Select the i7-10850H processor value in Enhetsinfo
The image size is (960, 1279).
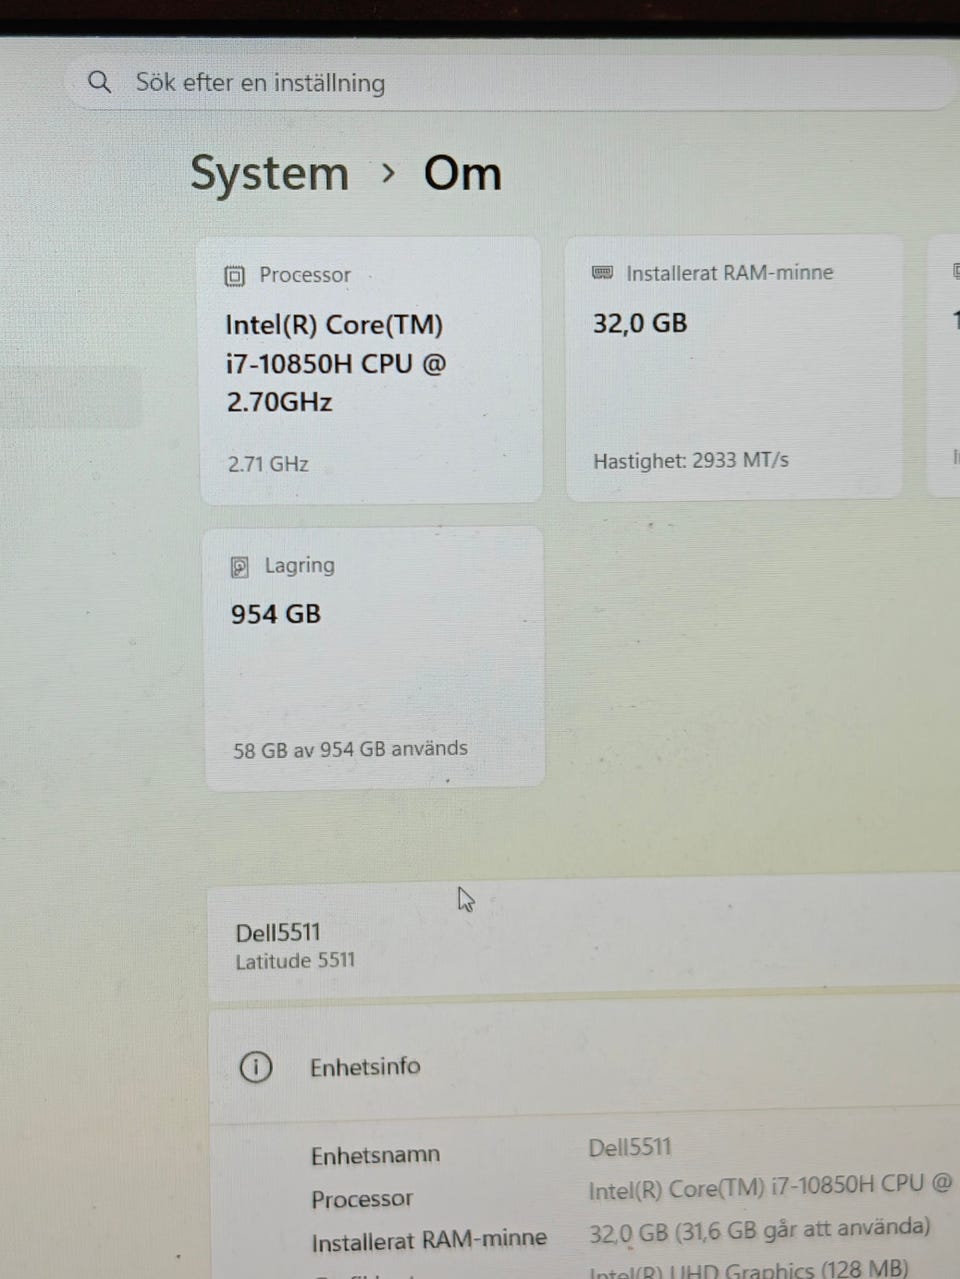pyautogui.click(x=770, y=1186)
